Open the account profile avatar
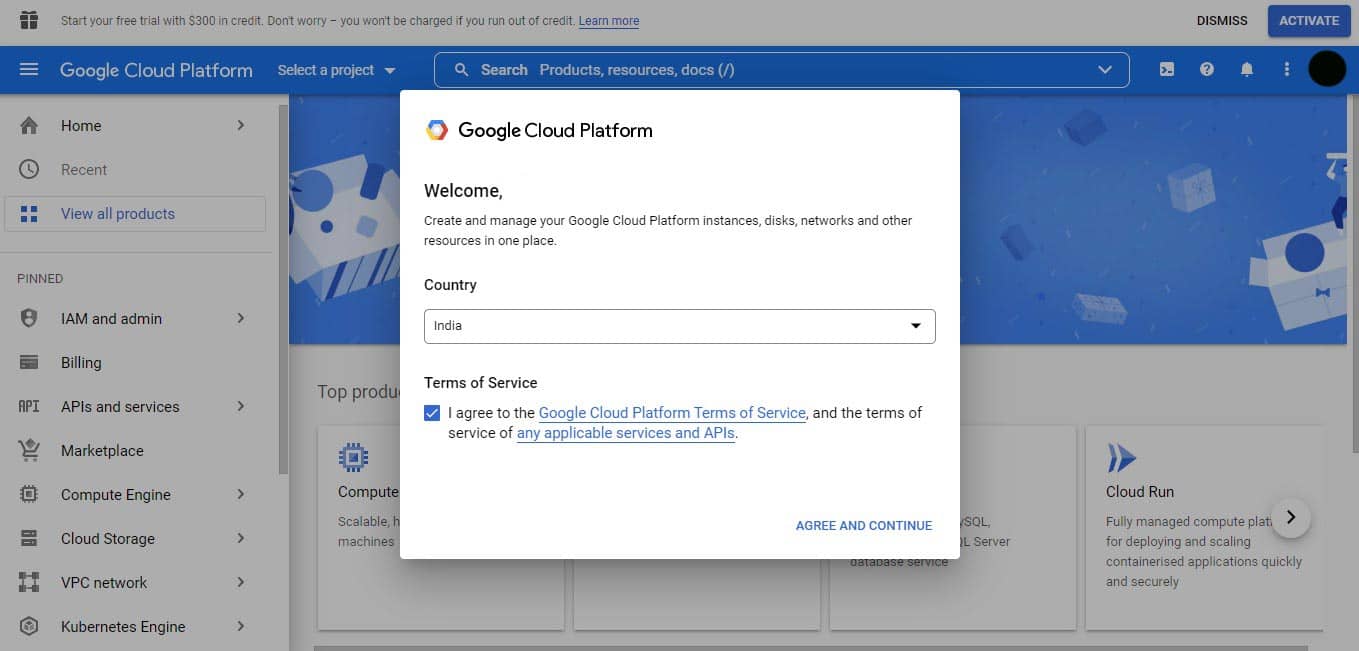Viewport: 1359px width, 651px height. pos(1327,69)
